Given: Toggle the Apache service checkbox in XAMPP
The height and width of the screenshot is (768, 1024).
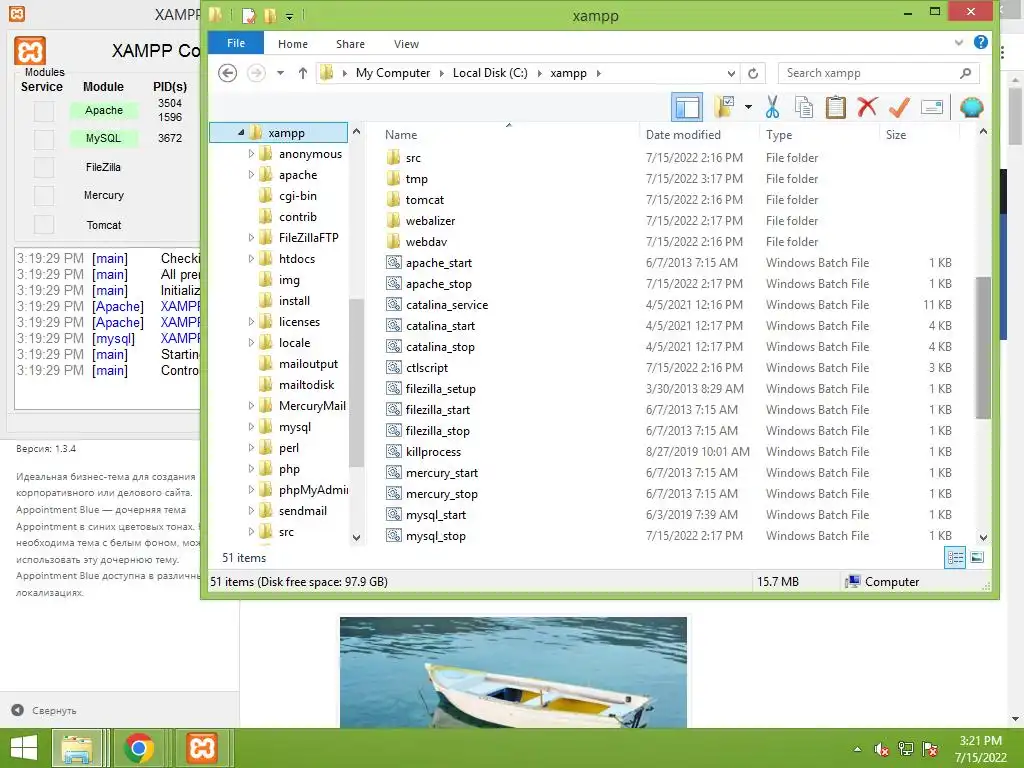Looking at the screenshot, I should click(44, 111).
